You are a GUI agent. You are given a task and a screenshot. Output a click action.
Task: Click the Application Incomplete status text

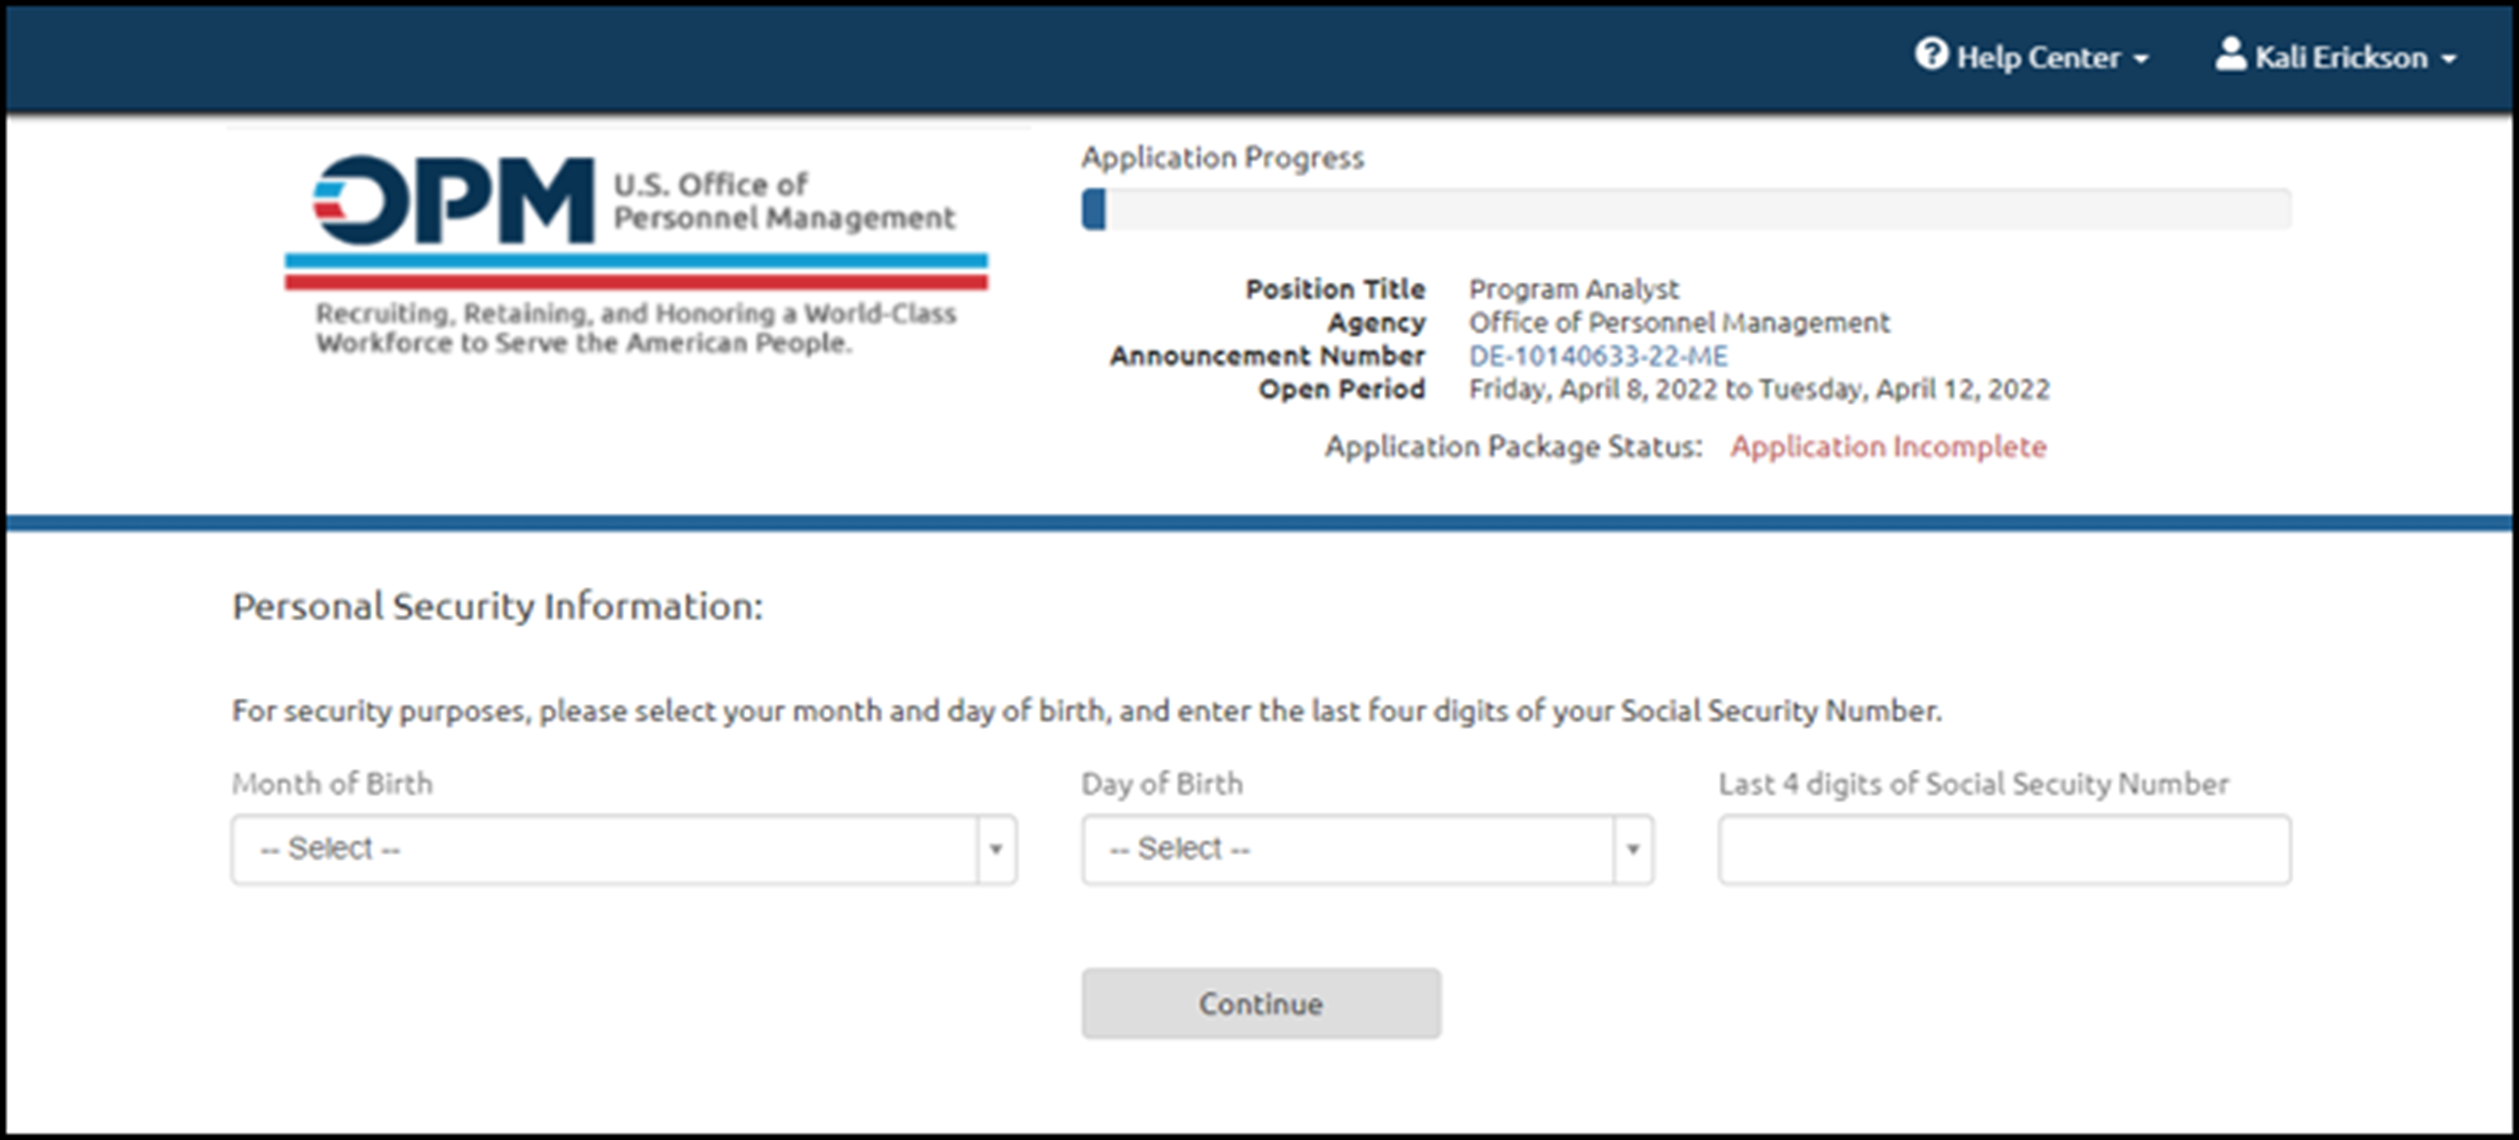(1888, 446)
